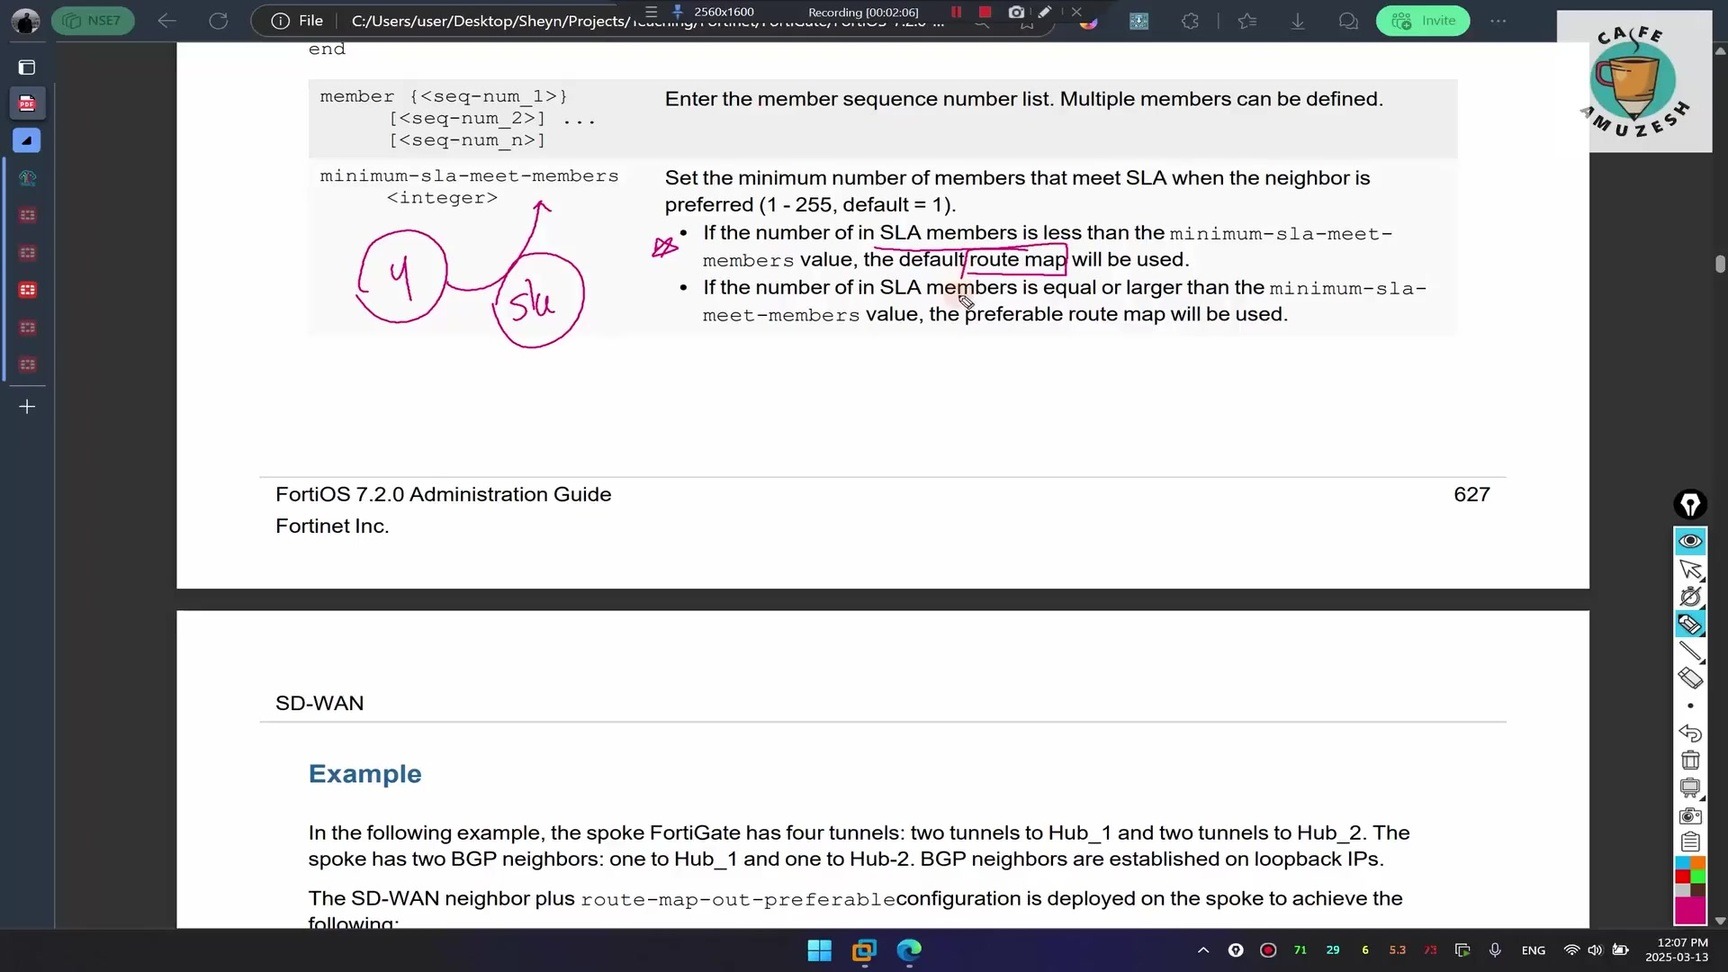Capture screen with annotation camera icon
Screen dimensions: 1728x972
point(1690,815)
